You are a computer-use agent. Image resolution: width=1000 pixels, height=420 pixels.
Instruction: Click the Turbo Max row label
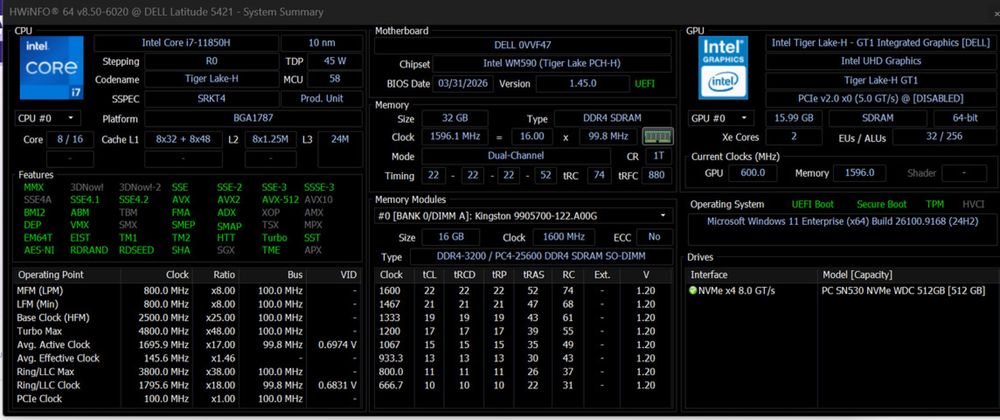[x=40, y=331]
